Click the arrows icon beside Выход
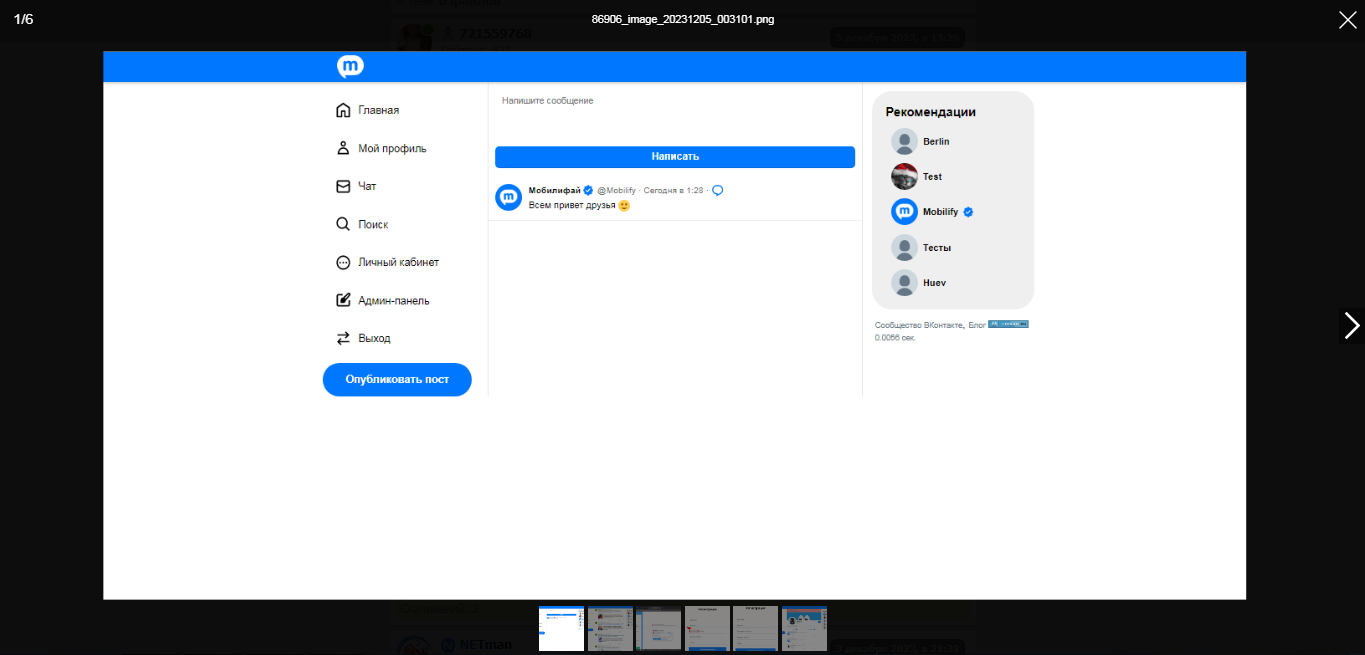The image size is (1365, 655). tap(343, 338)
